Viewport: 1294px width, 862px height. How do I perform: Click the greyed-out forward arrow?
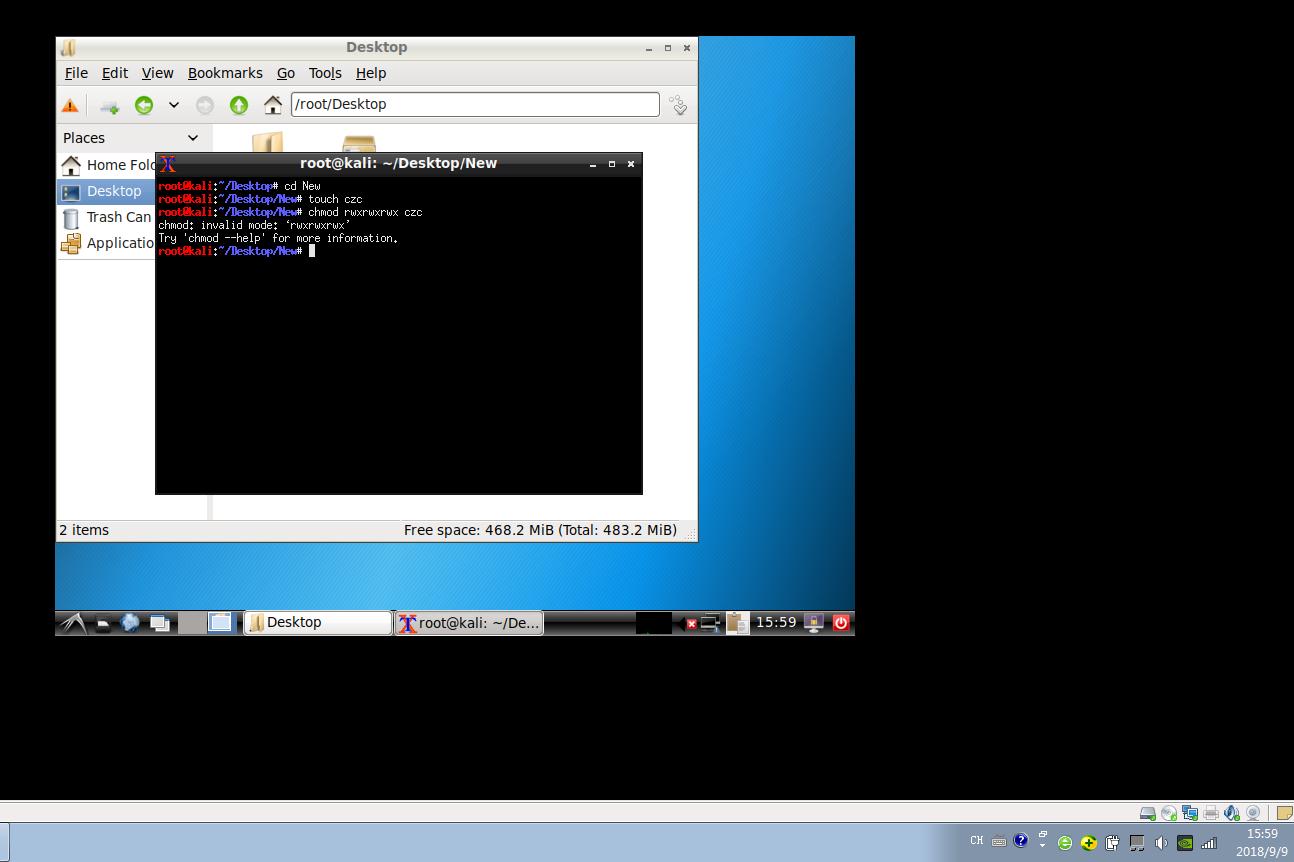[x=205, y=105]
